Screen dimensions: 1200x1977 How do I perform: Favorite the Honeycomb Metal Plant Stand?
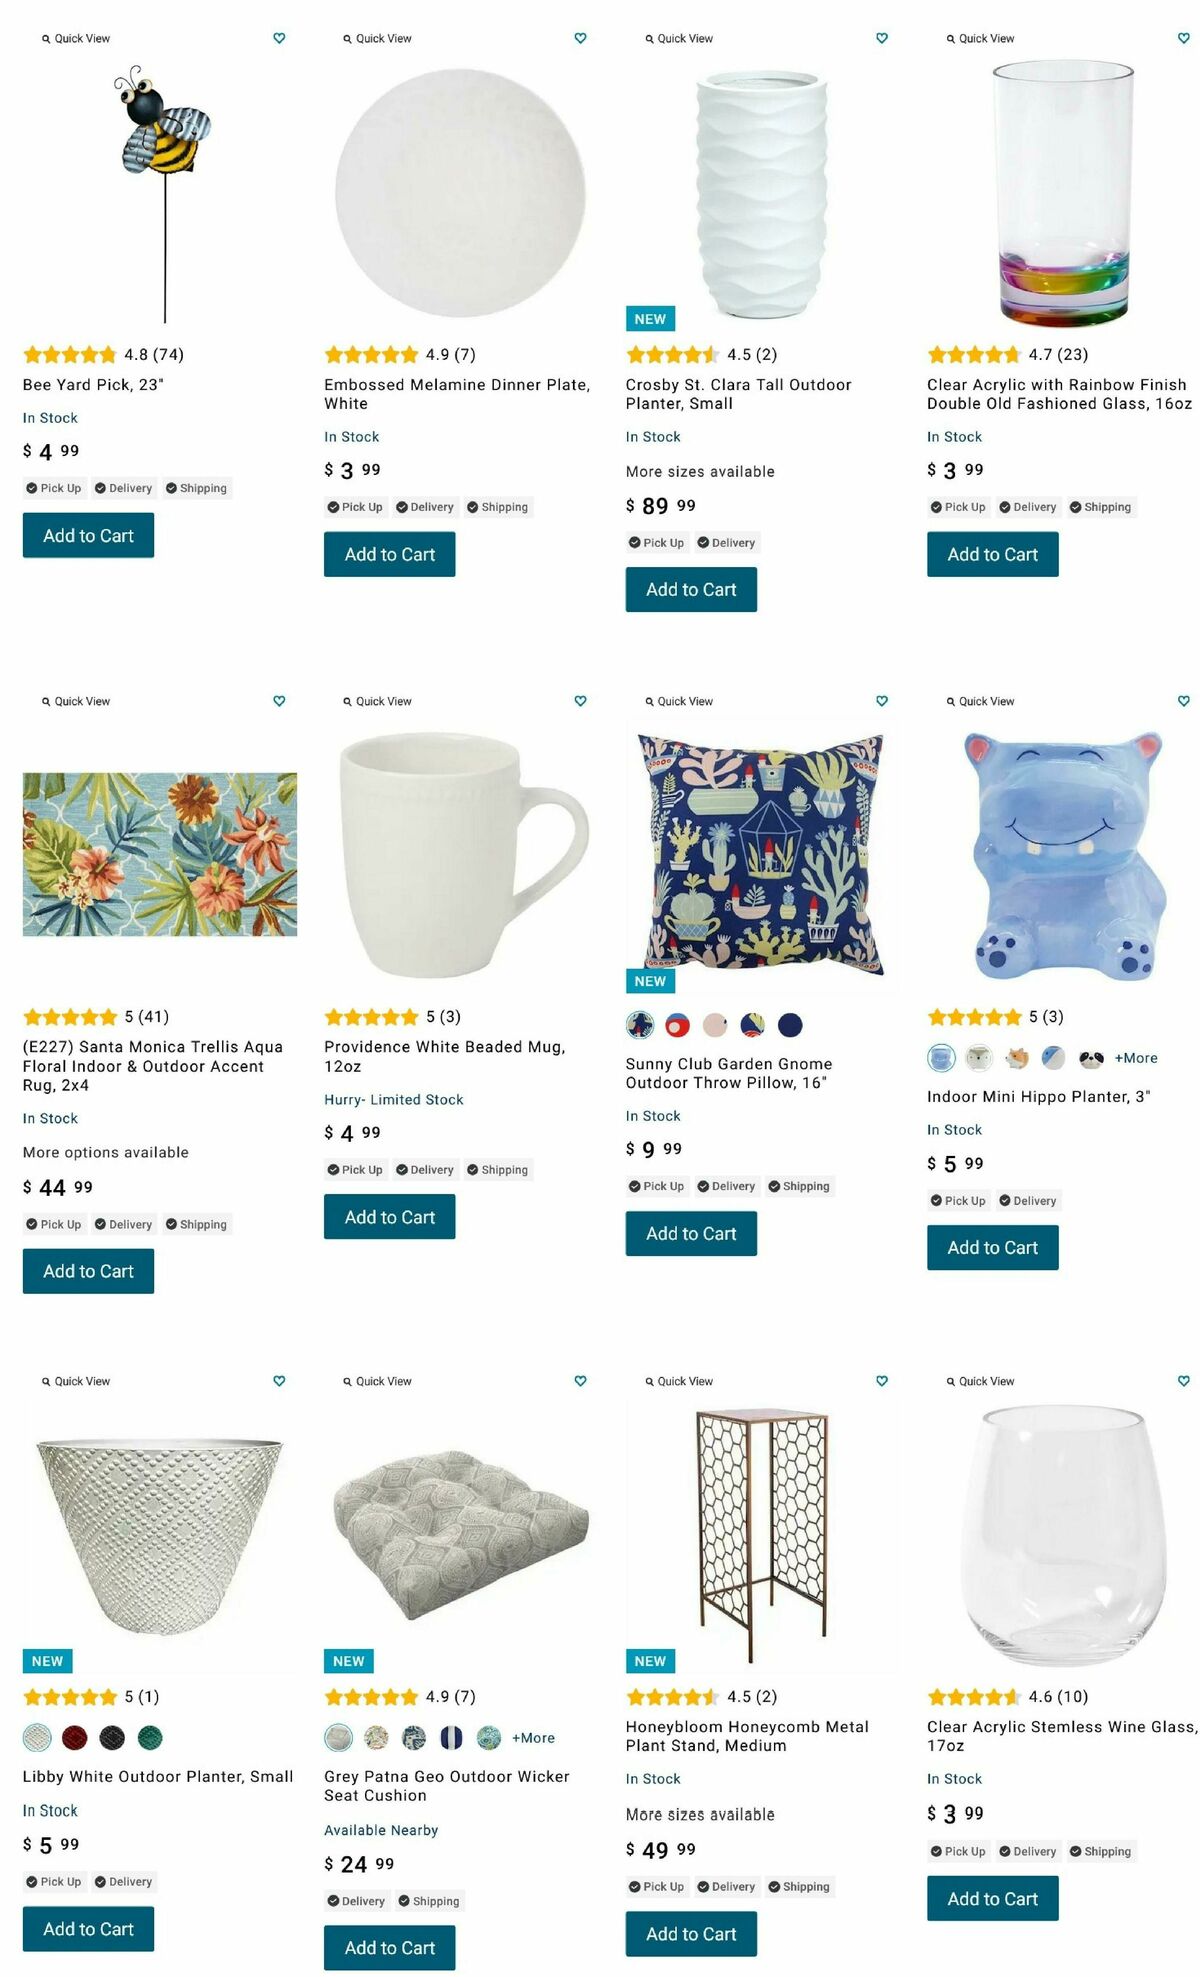[882, 1381]
